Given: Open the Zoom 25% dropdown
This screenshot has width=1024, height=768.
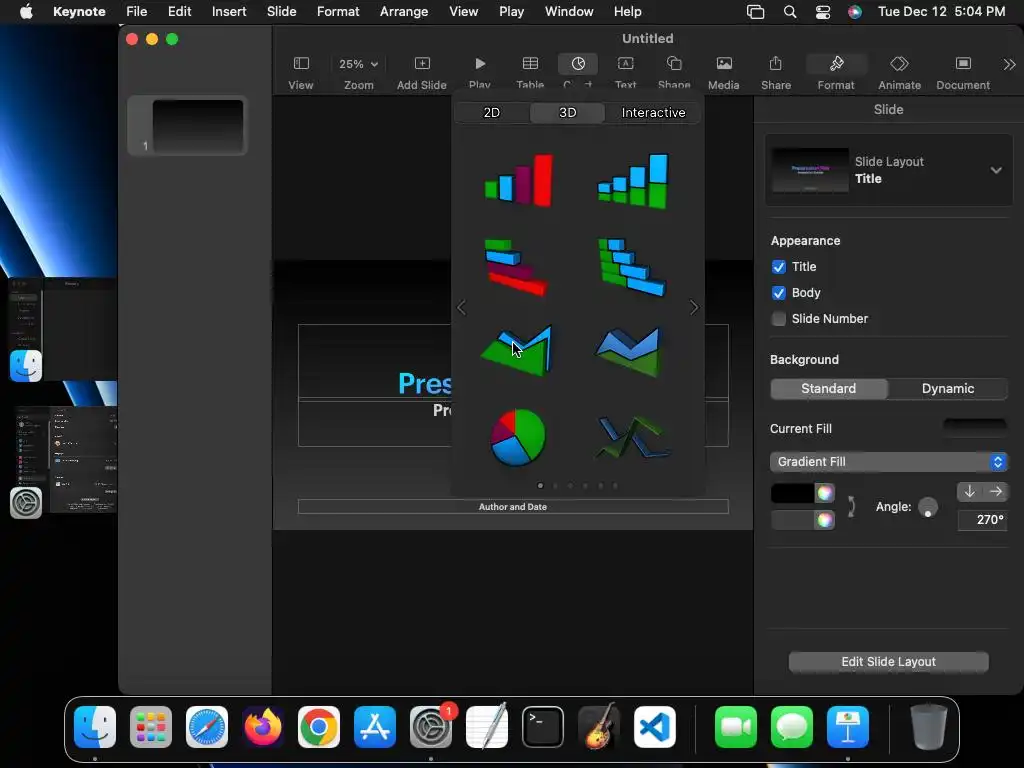Looking at the screenshot, I should tap(359, 64).
